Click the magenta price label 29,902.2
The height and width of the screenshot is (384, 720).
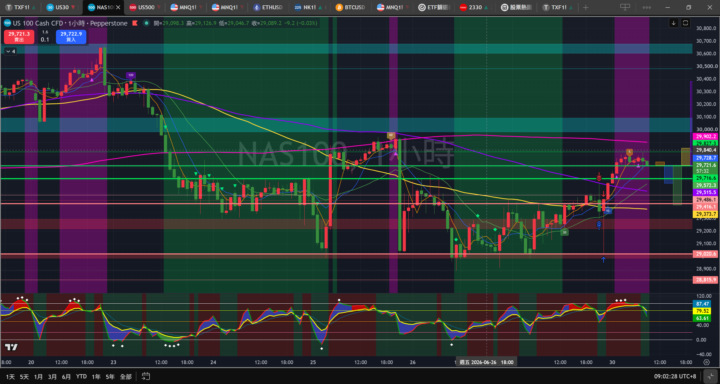pyautogui.click(x=705, y=136)
